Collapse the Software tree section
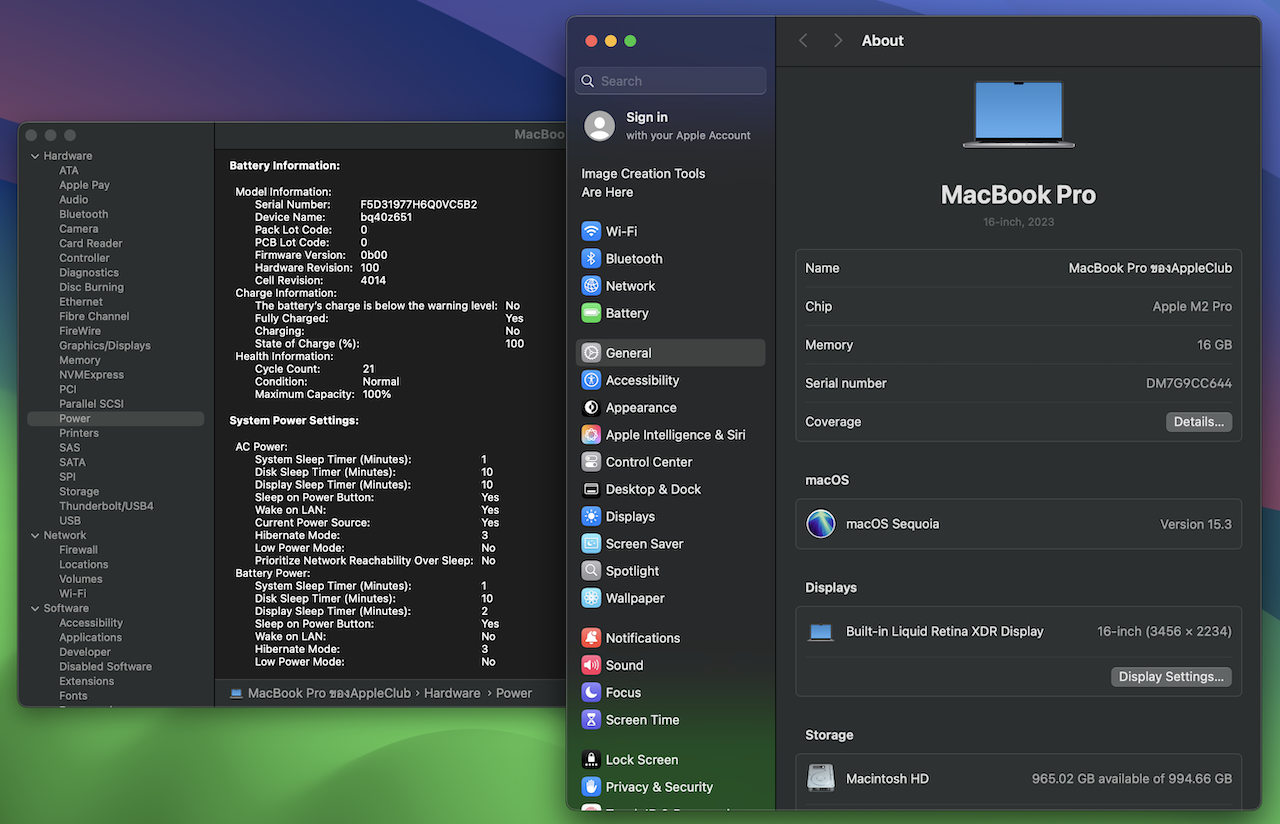Image resolution: width=1280 pixels, height=824 pixels. tap(35, 609)
